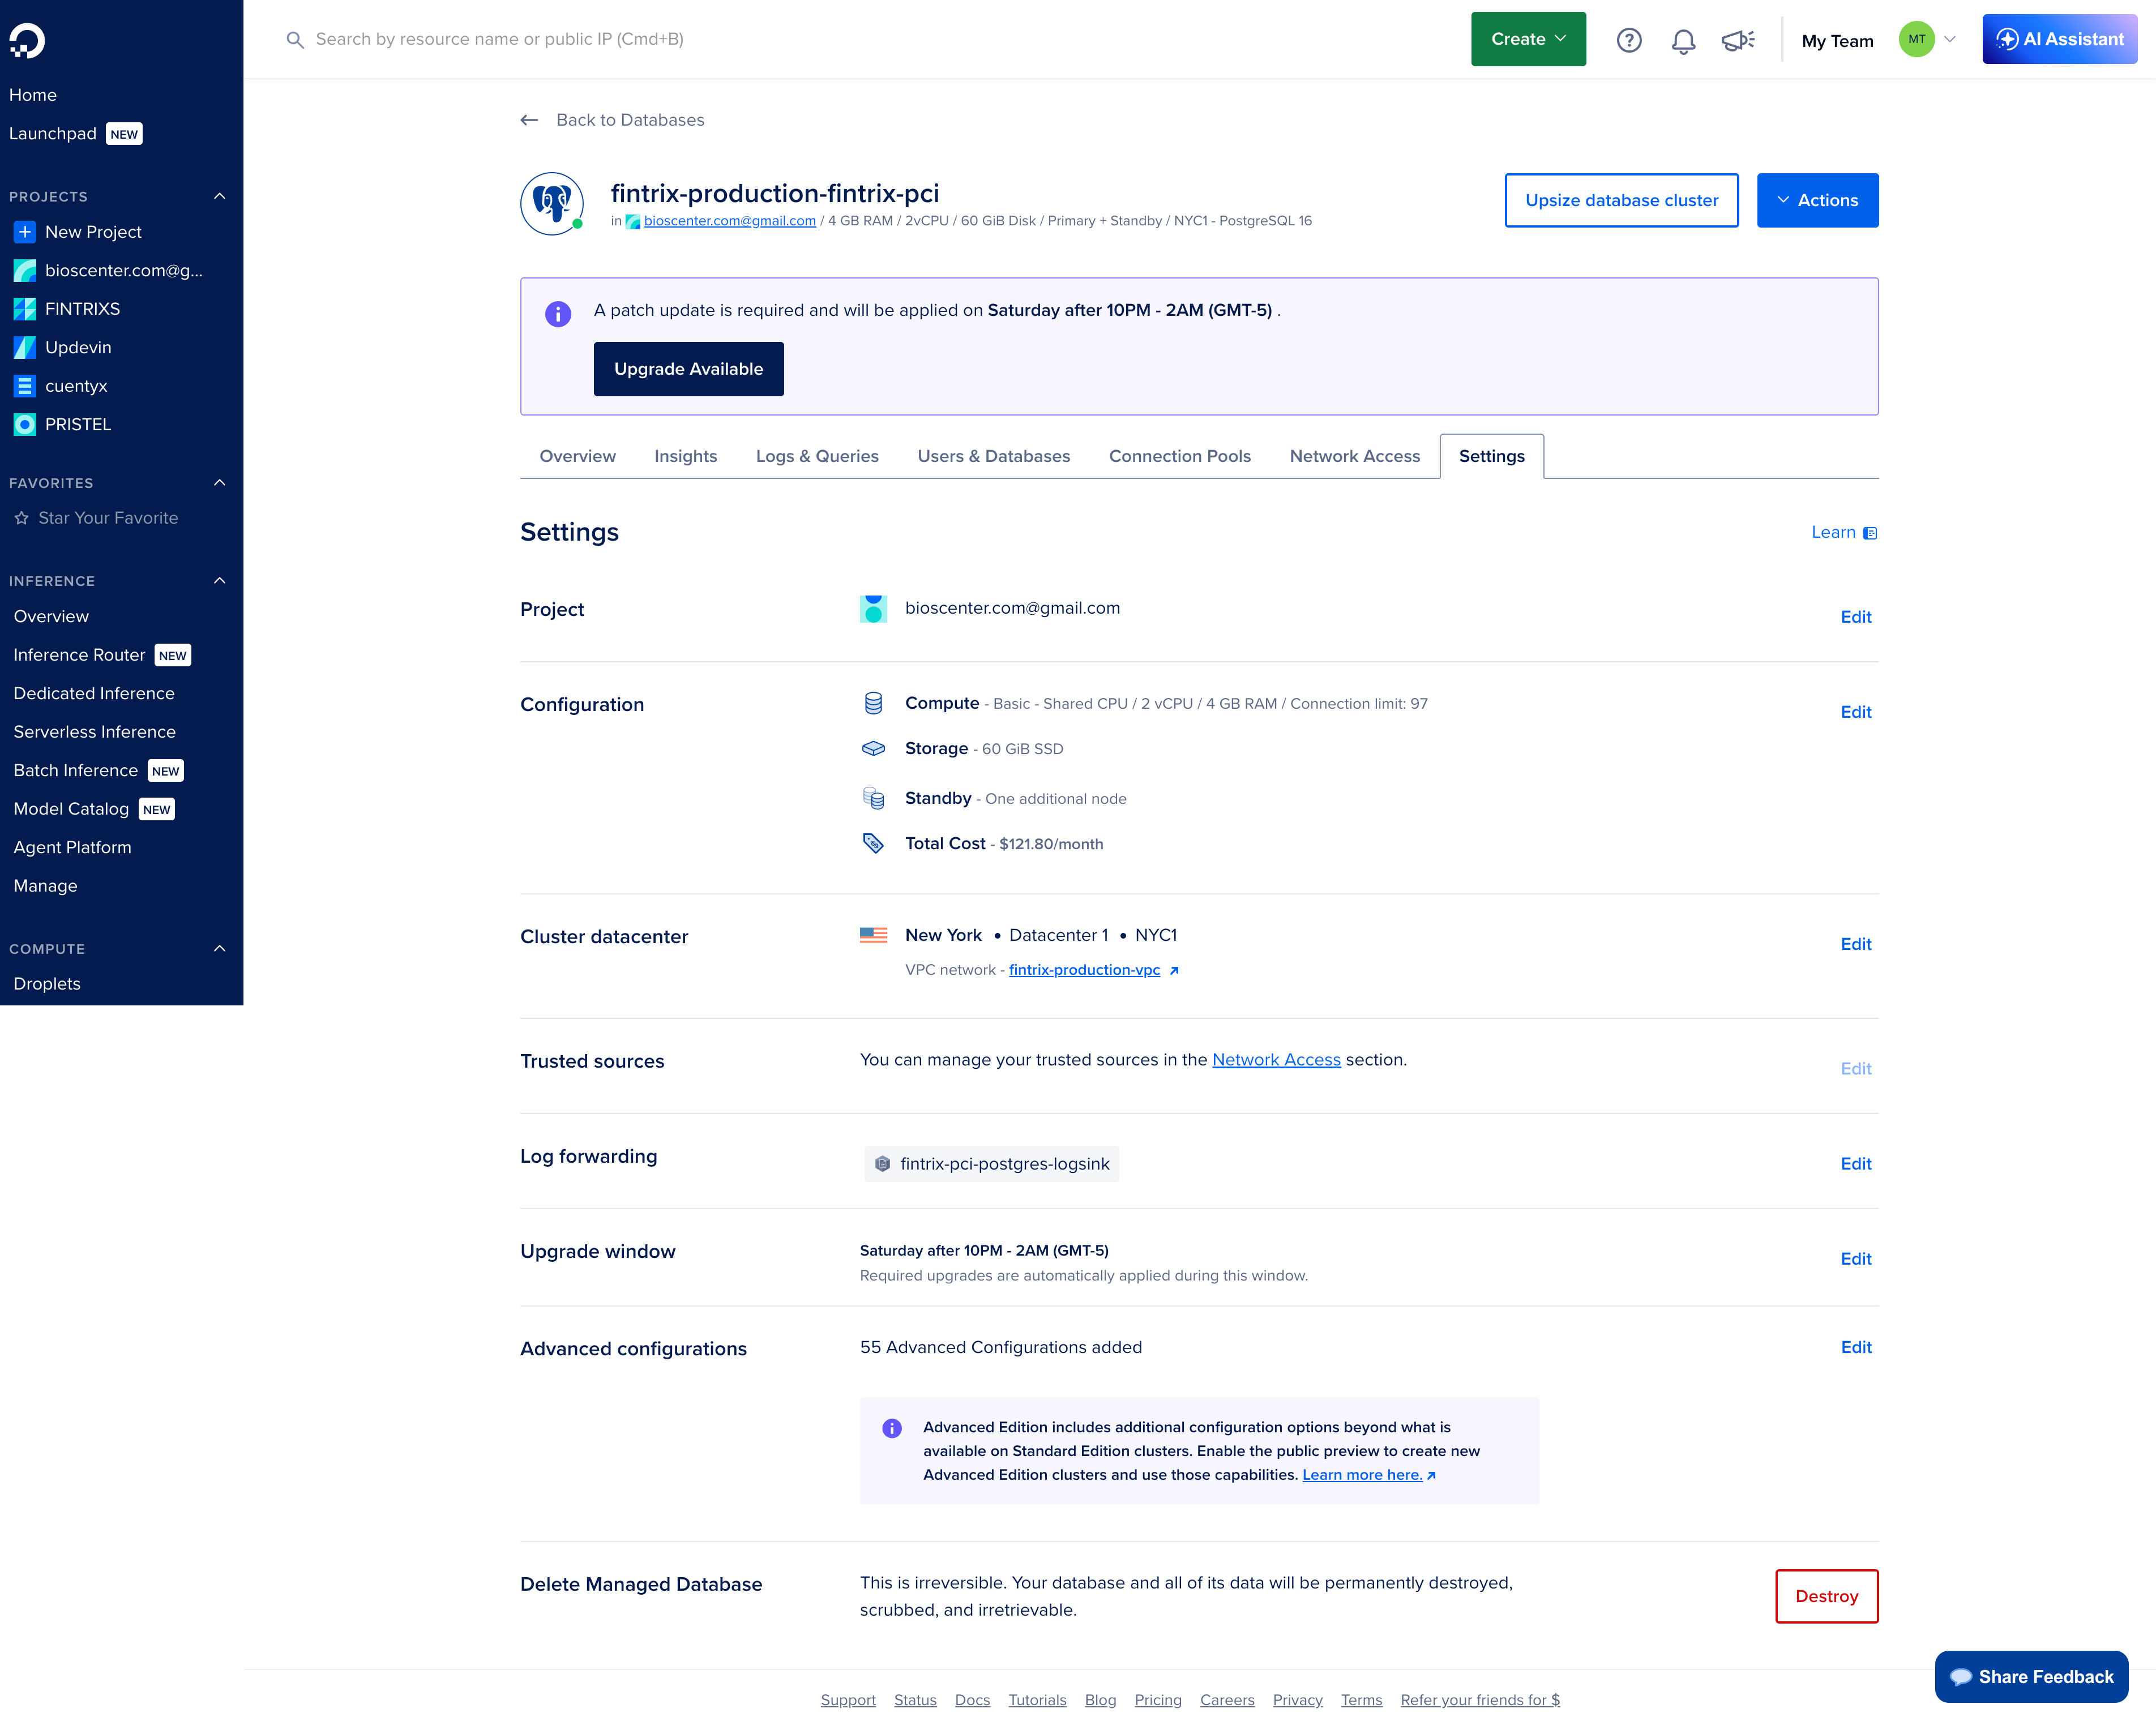The image size is (2156, 1730).
Task: Switch to the Insights tab
Action: point(685,456)
